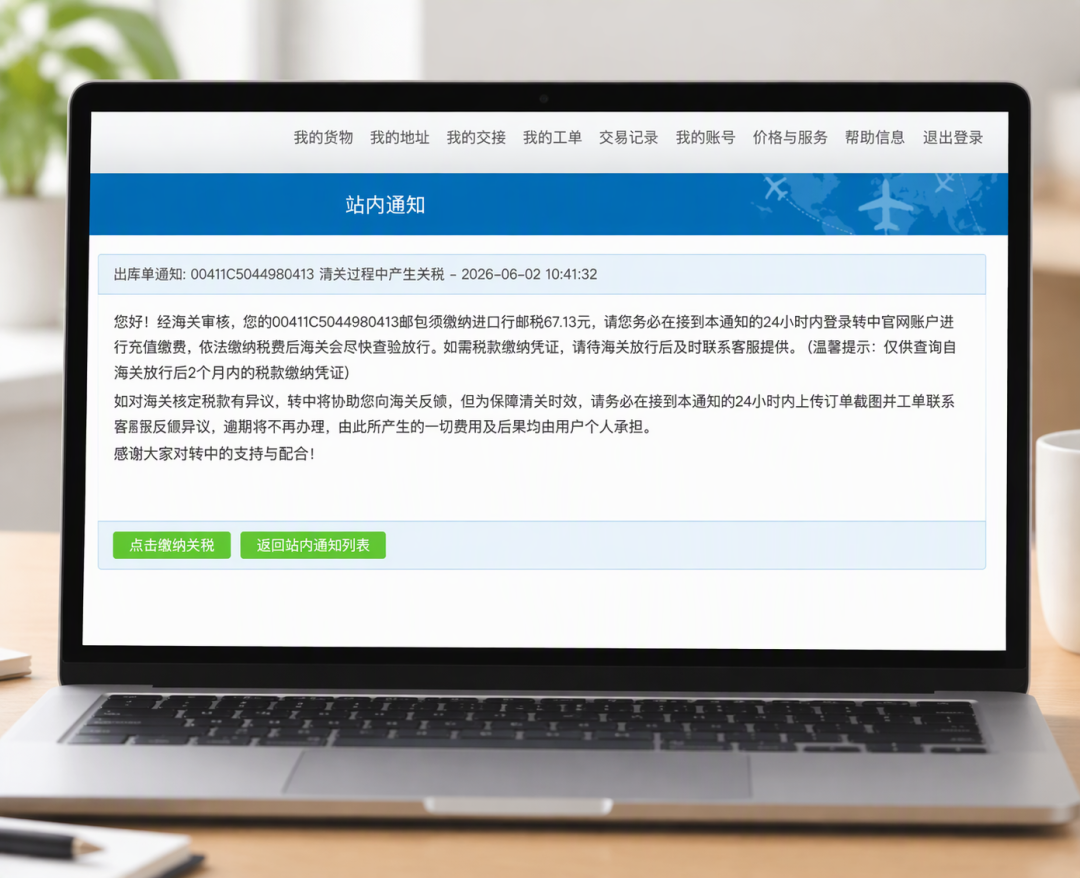Go to 我的地址 menu item
This screenshot has width=1080, height=878.
pyautogui.click(x=399, y=138)
